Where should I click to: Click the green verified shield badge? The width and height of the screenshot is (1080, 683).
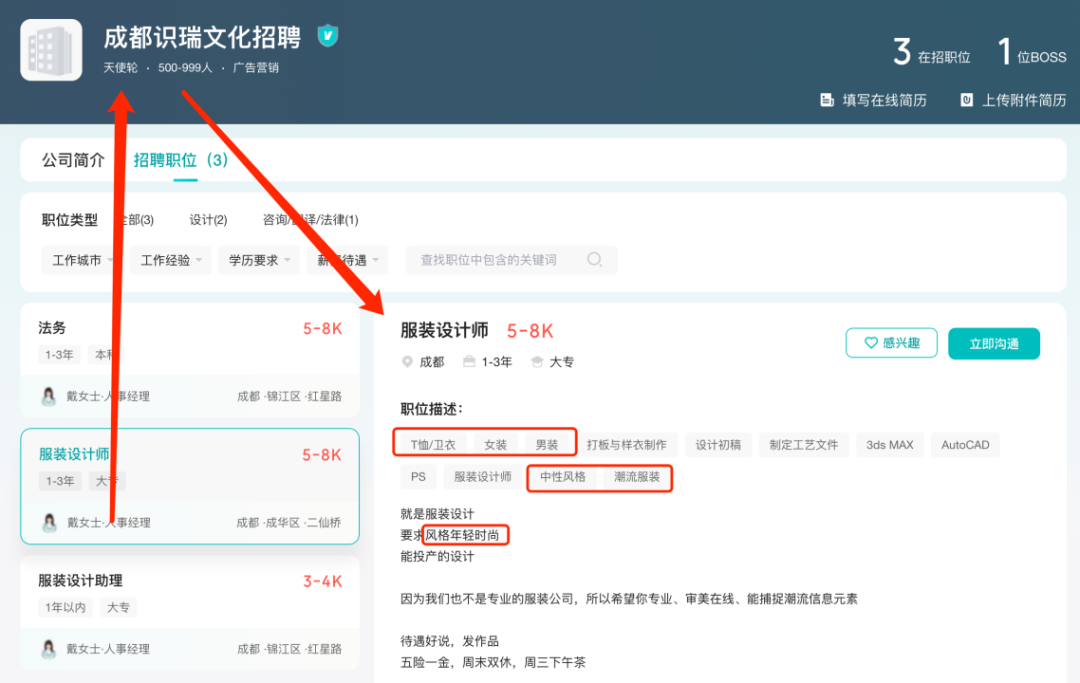click(327, 37)
